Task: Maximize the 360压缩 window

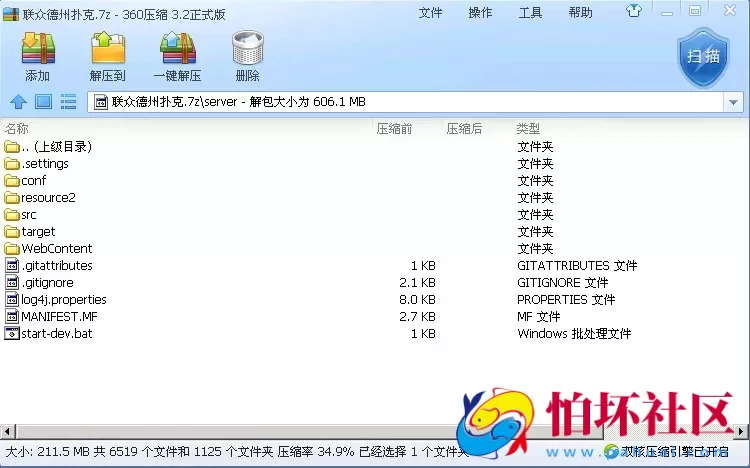Action: (695, 11)
